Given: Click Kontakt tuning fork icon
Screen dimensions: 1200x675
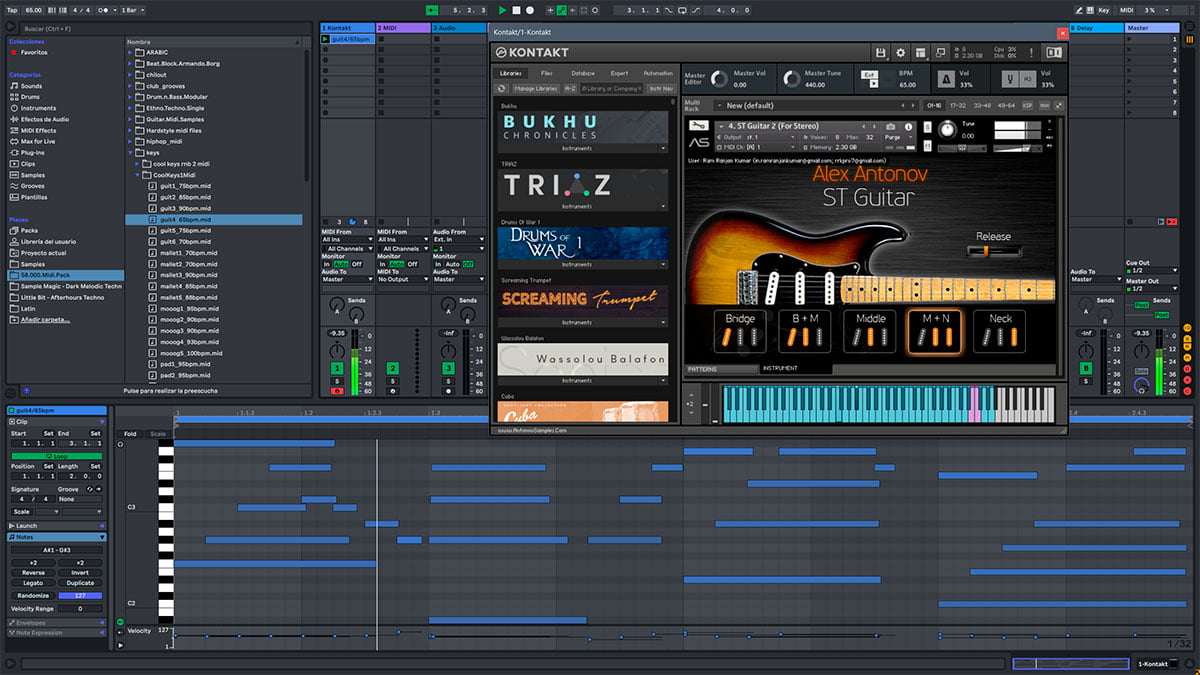Looking at the screenshot, I should point(1010,79).
